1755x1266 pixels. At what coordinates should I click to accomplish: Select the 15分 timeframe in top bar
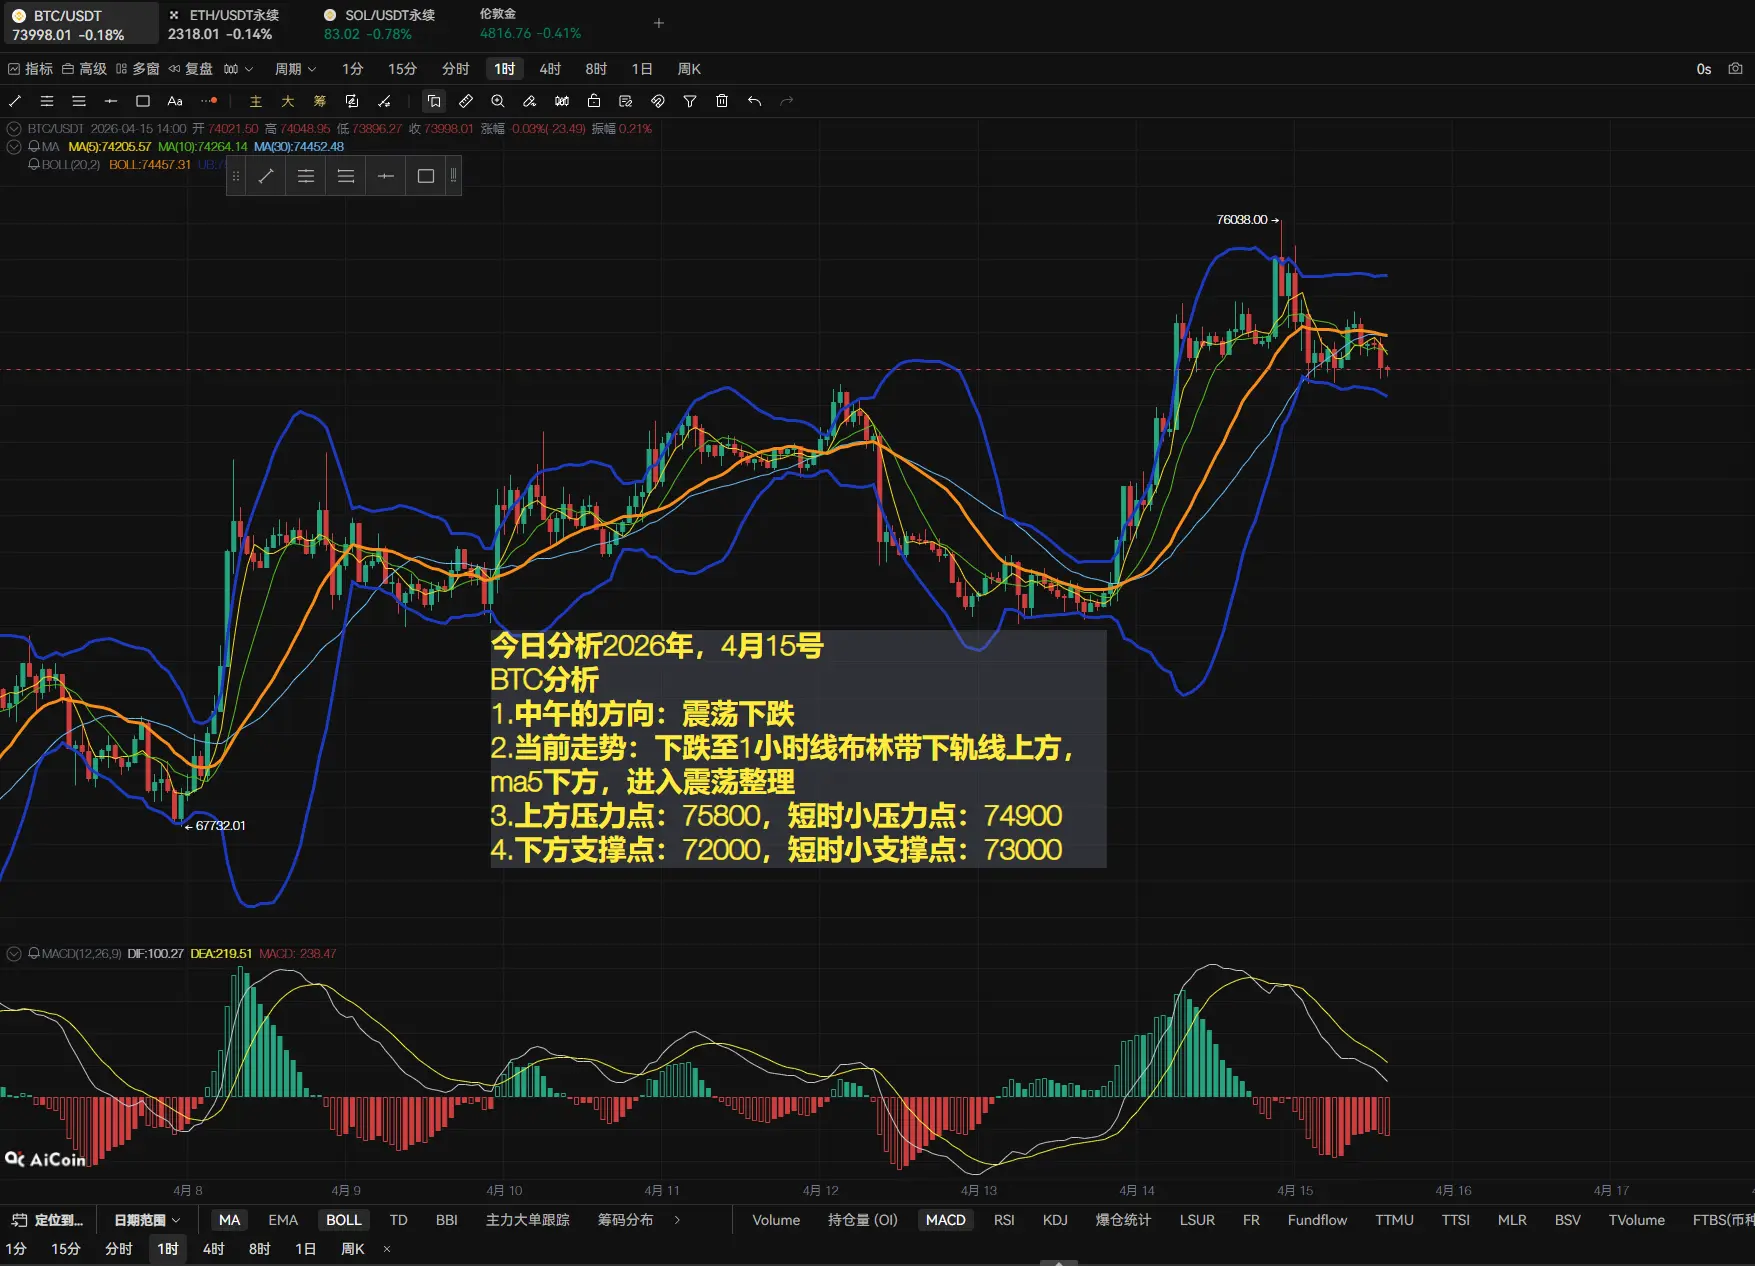pos(402,69)
